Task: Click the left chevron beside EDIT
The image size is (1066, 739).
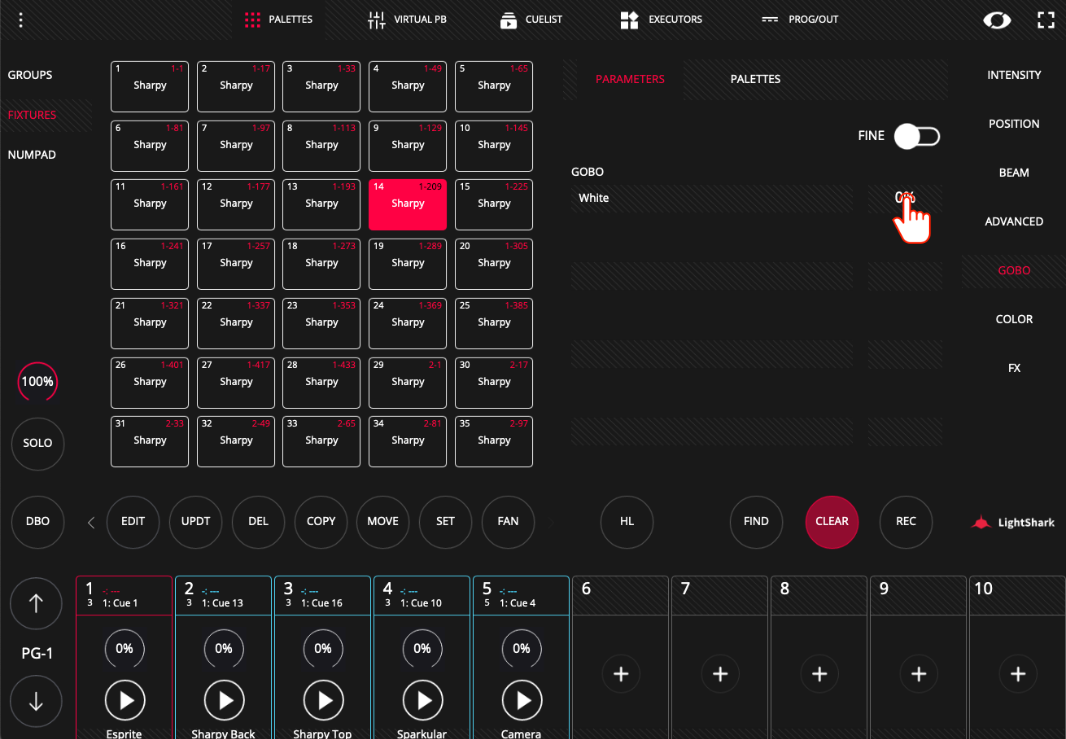Action: tap(91, 522)
